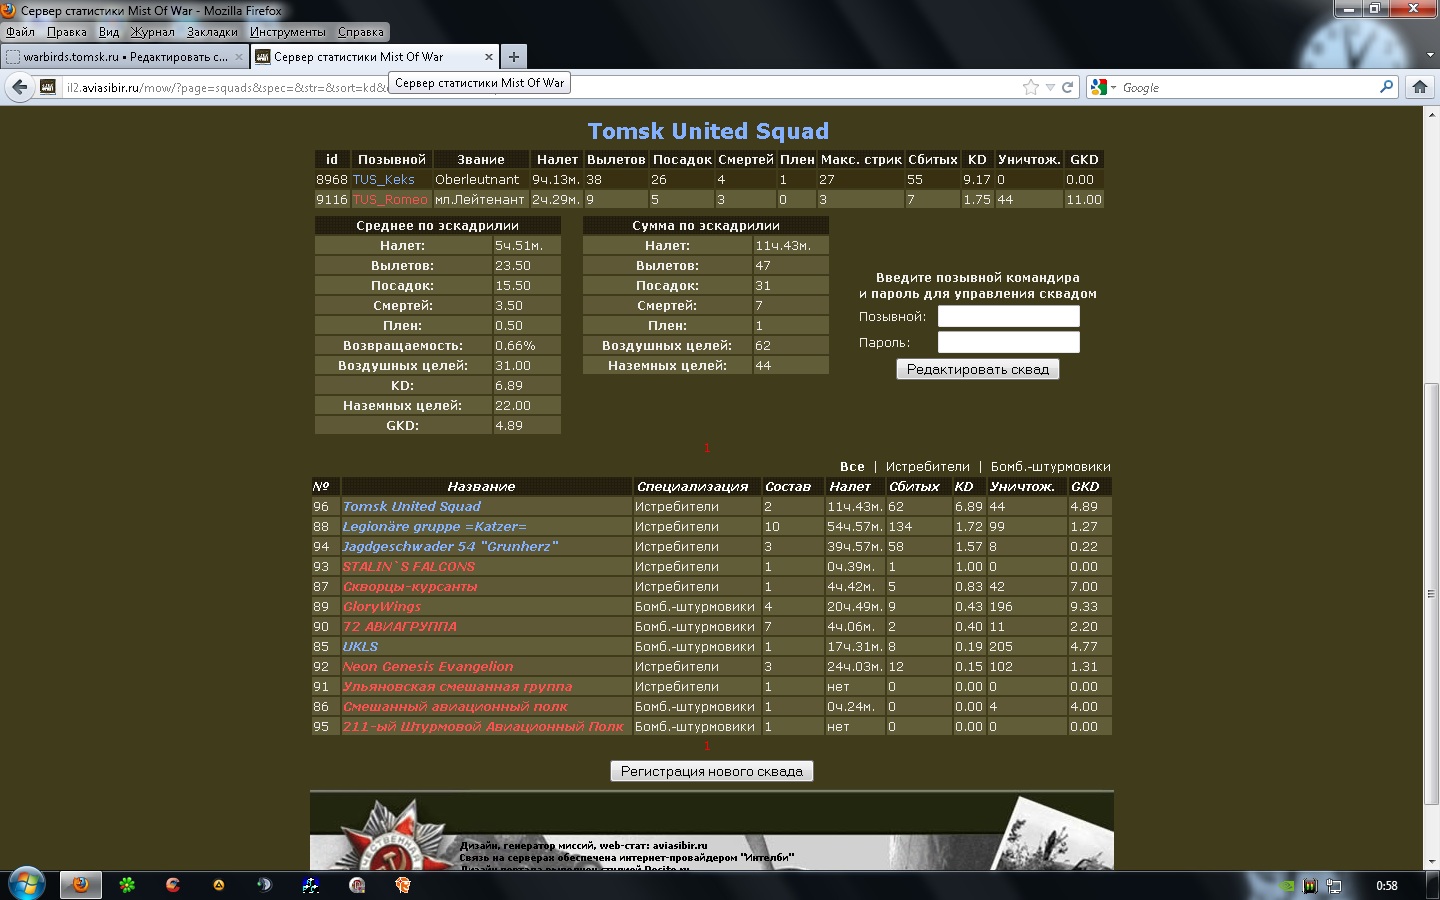Image resolution: width=1440 pixels, height=900 pixels.
Task: Click the Позывной input field
Action: (x=1008, y=317)
